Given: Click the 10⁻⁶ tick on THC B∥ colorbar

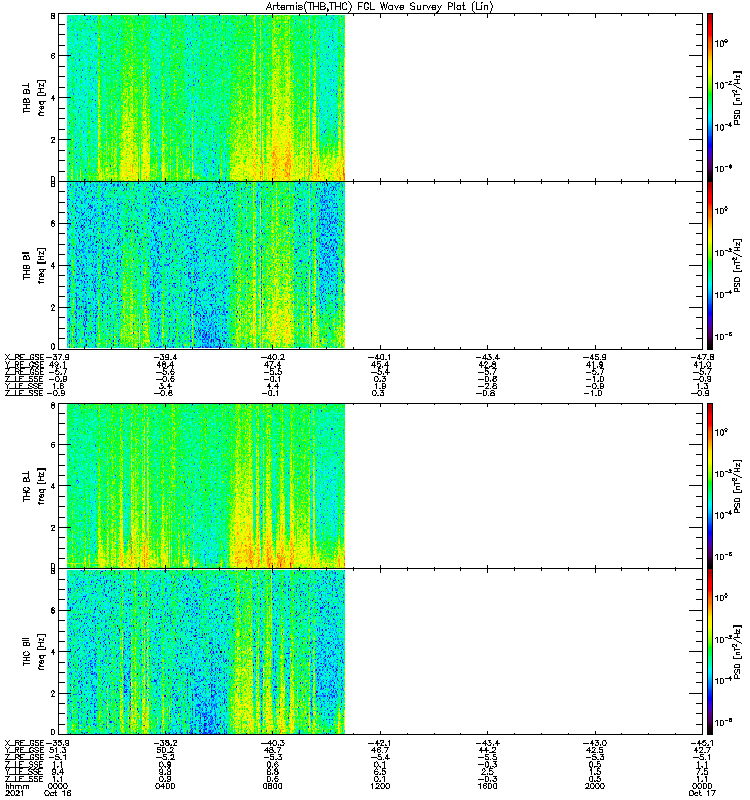Looking at the screenshot, I should point(723,722).
